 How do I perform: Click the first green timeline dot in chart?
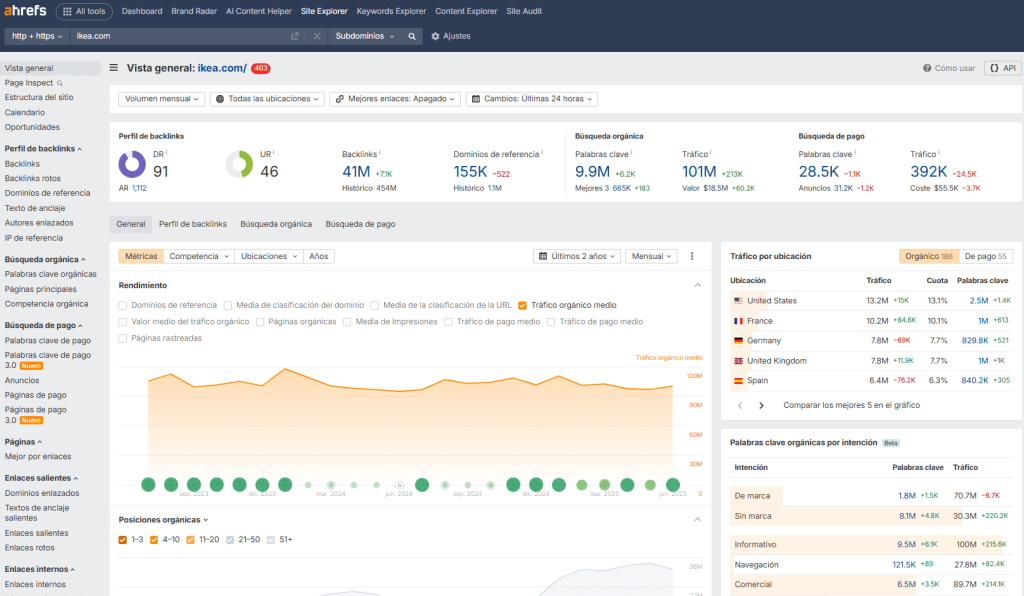148,484
